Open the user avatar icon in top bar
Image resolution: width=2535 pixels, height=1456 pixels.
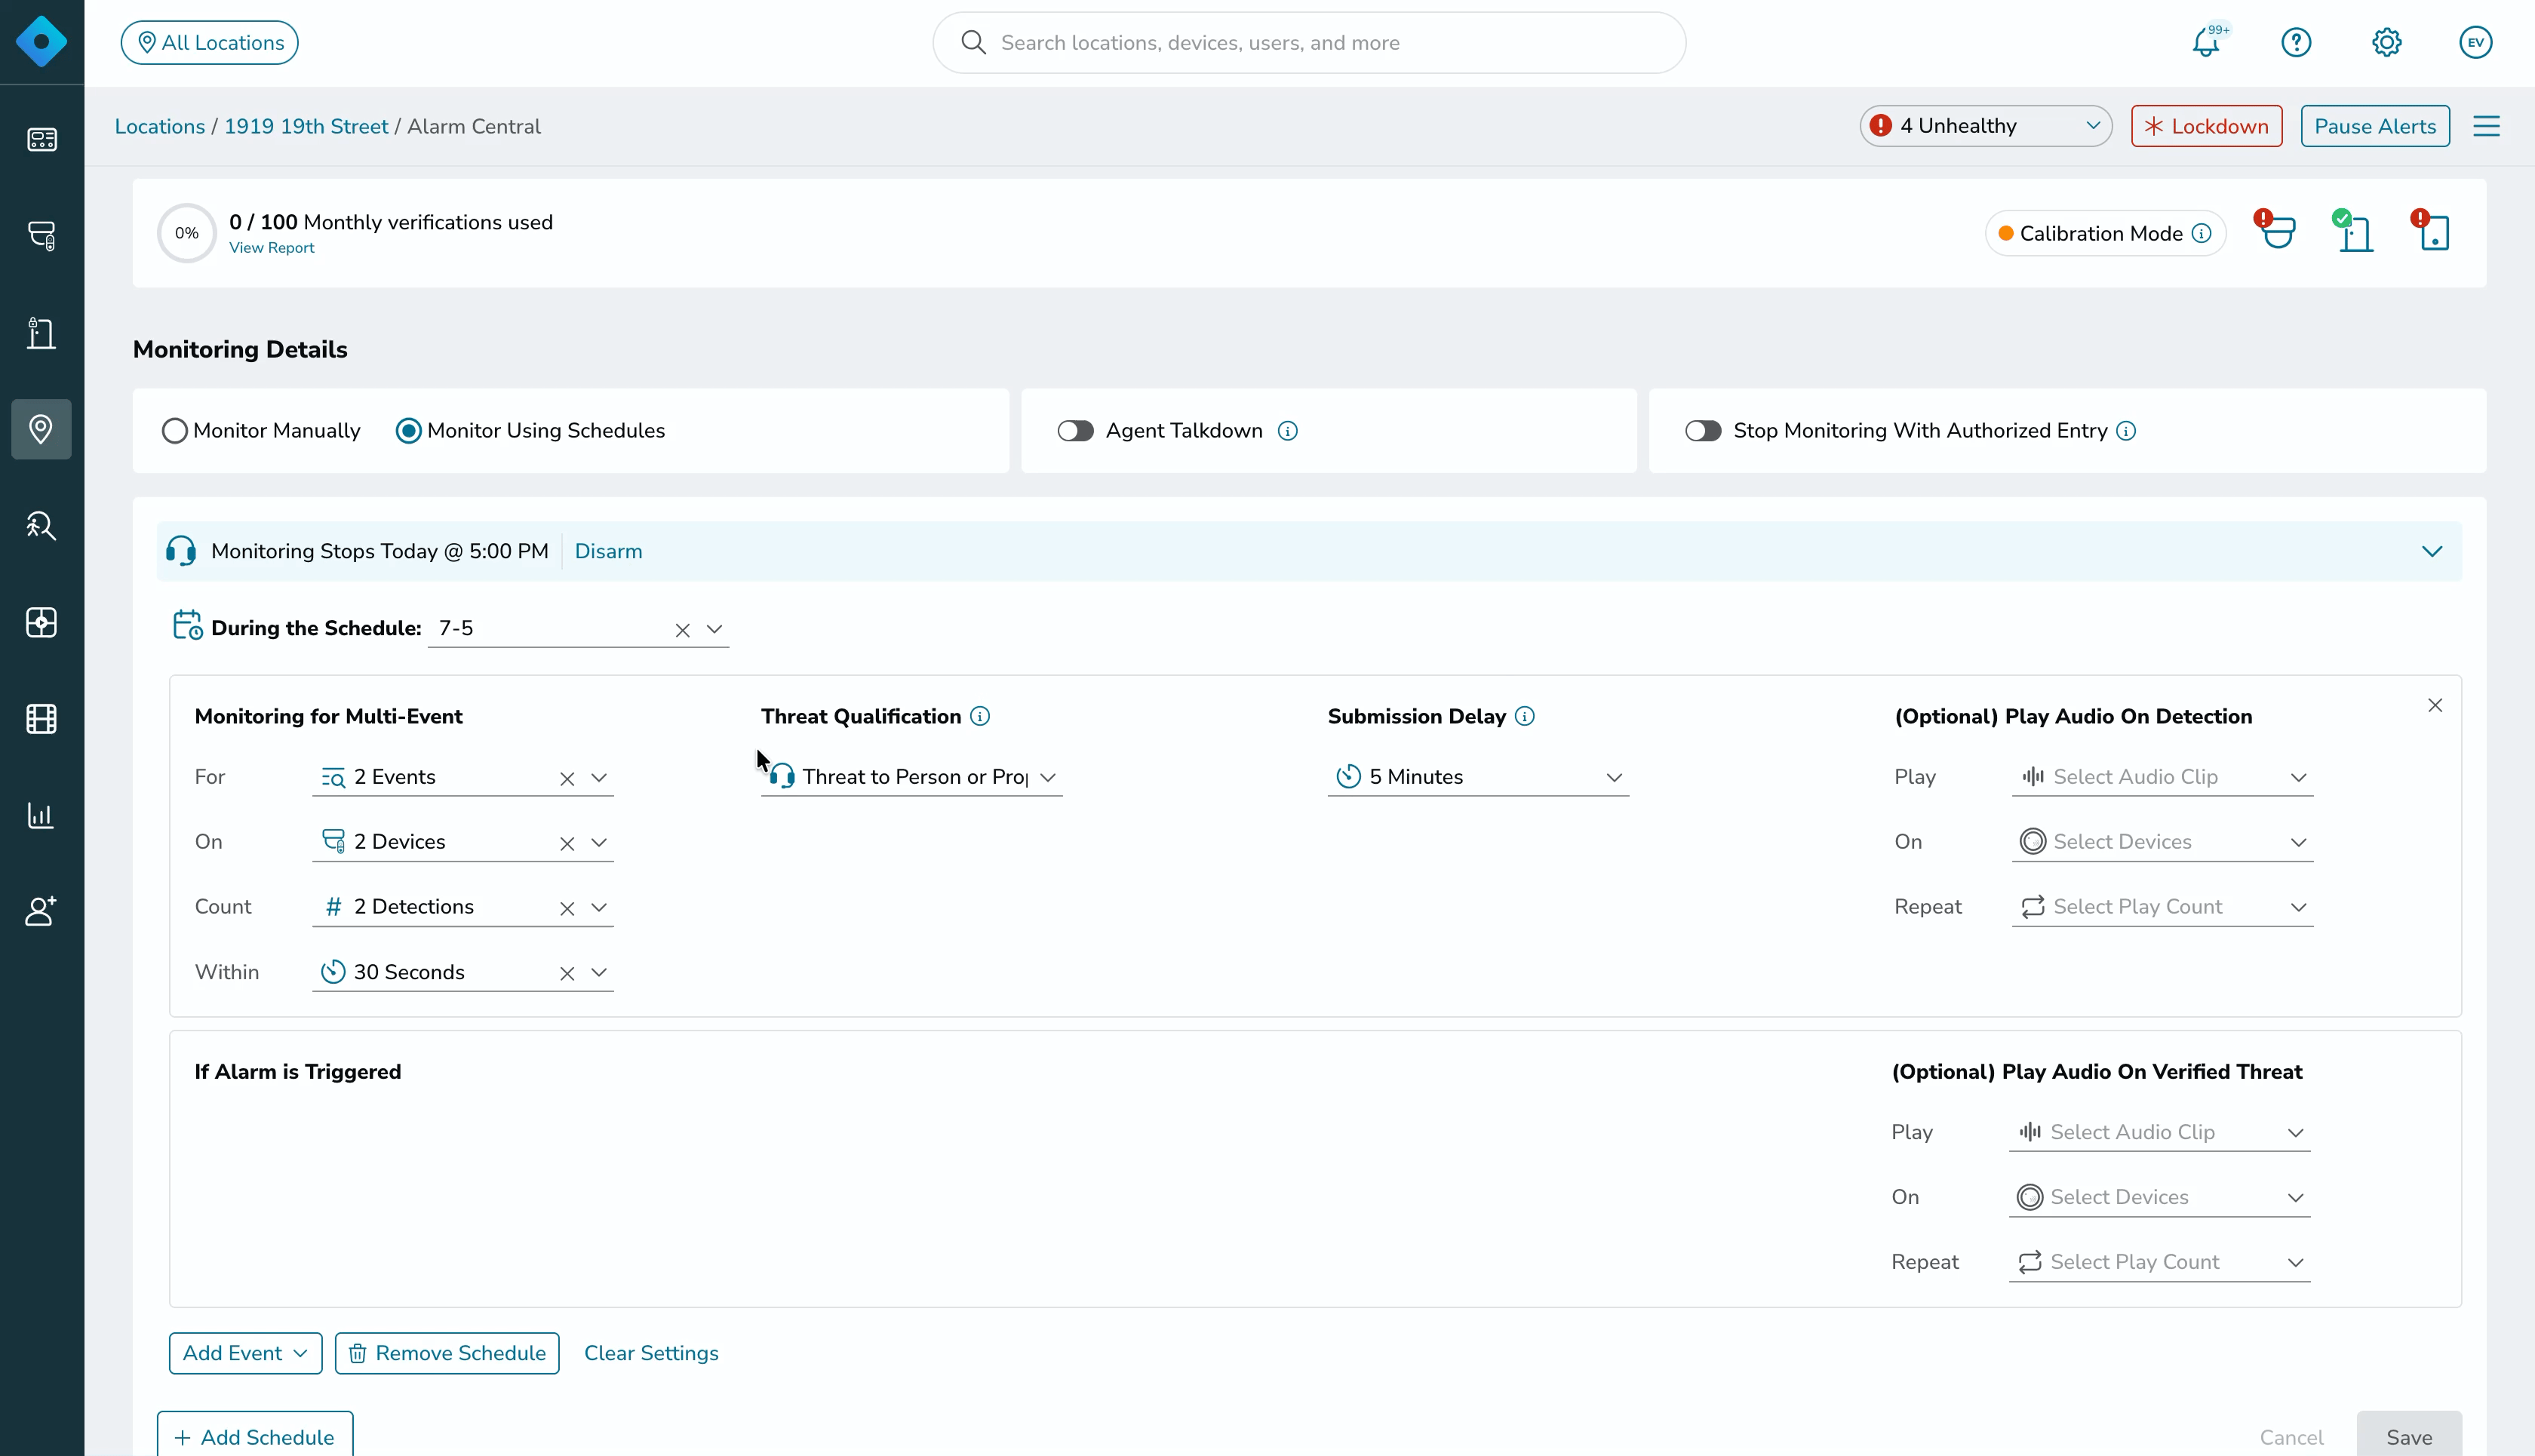[x=2476, y=43]
